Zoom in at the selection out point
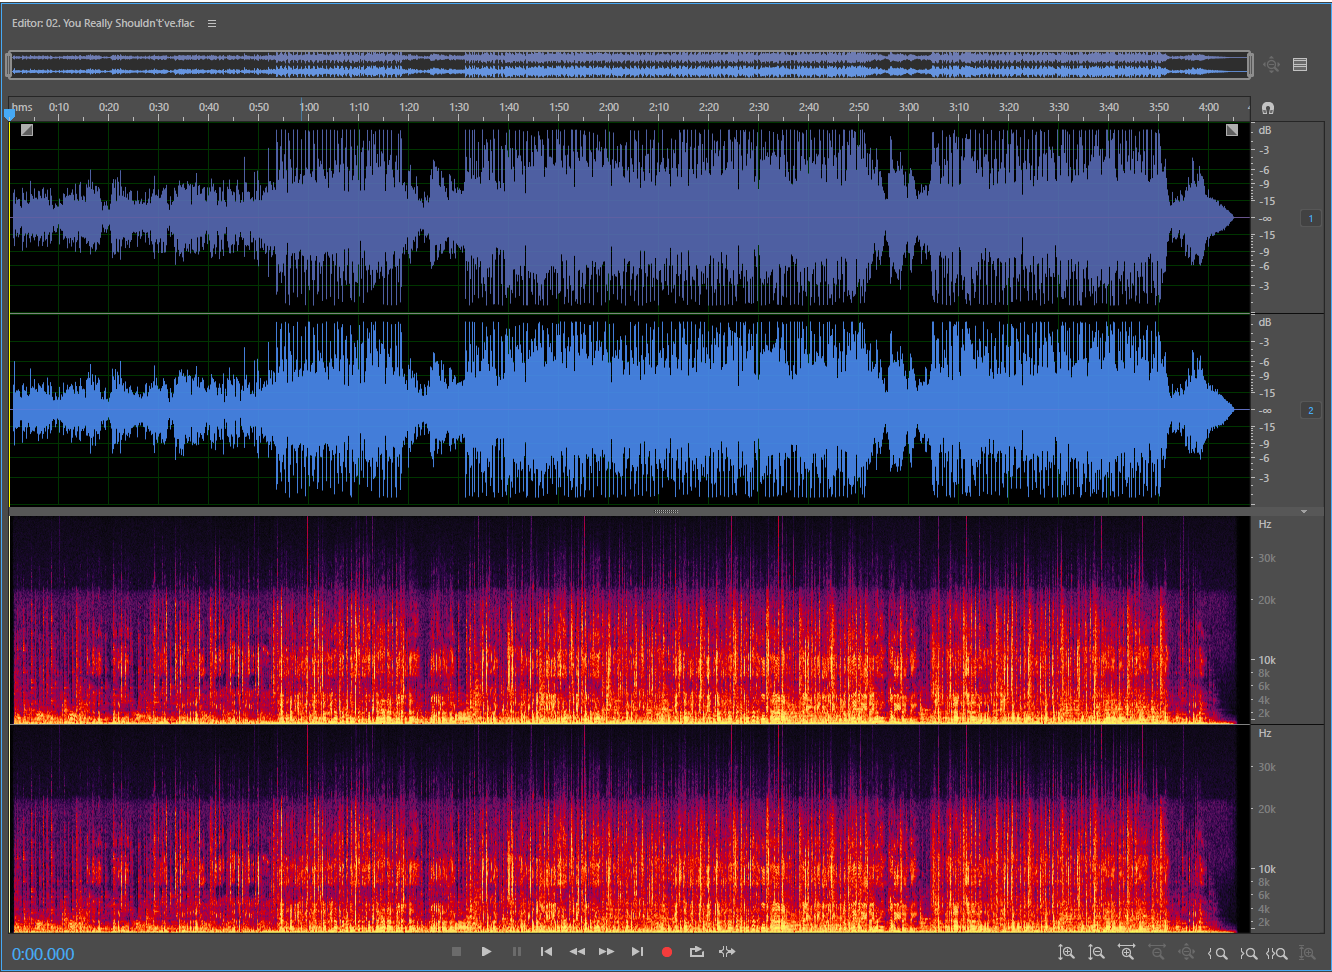 (x=1247, y=953)
